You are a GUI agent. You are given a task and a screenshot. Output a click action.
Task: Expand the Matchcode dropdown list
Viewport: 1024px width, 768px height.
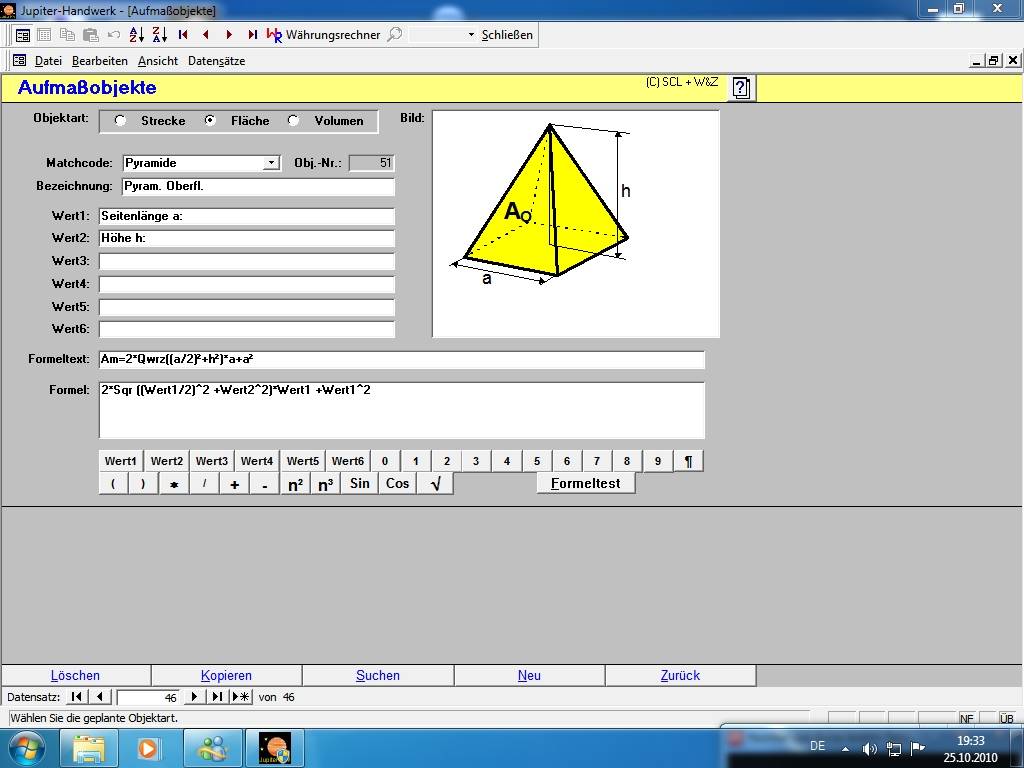[x=271, y=163]
